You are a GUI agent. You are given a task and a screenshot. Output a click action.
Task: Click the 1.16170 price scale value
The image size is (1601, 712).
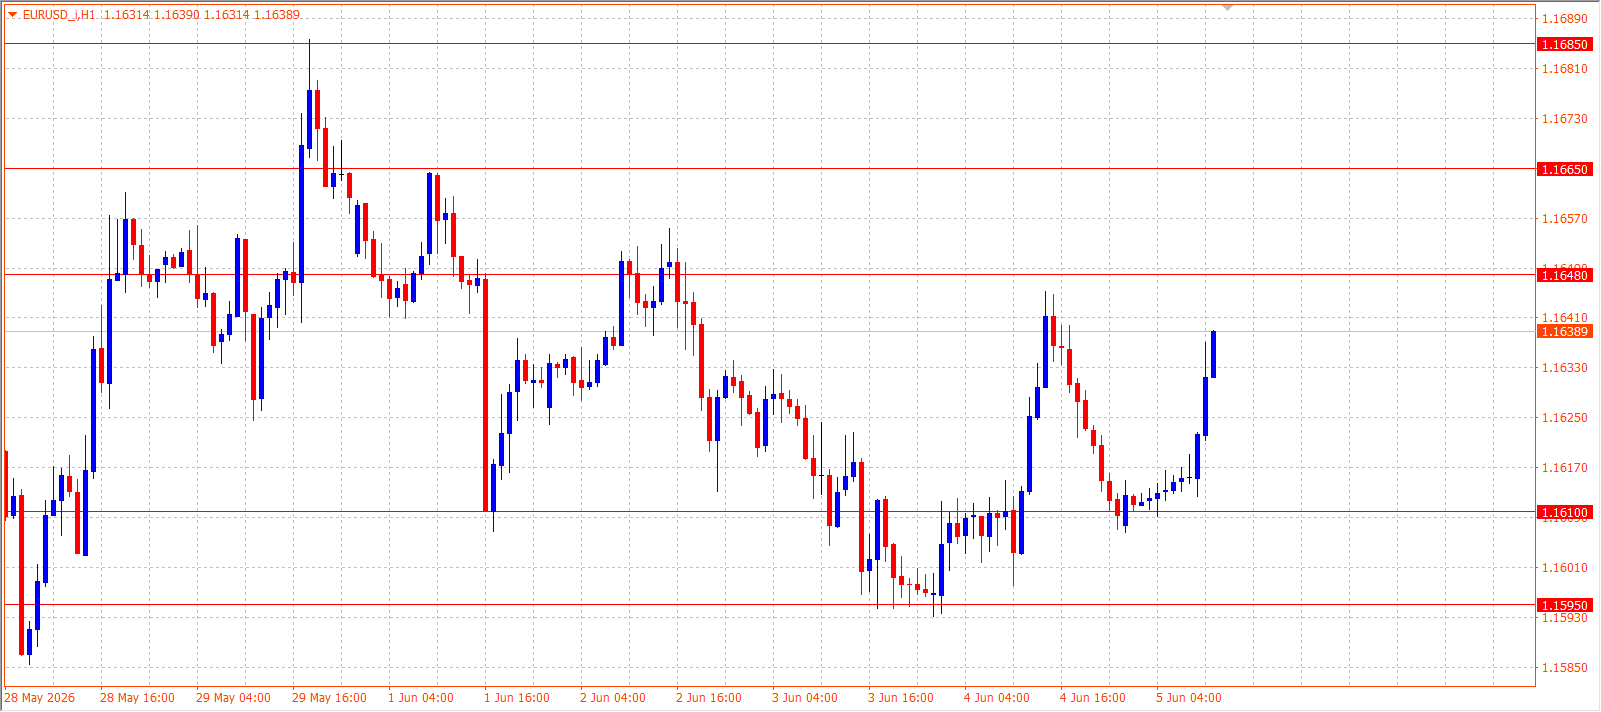1564,468
